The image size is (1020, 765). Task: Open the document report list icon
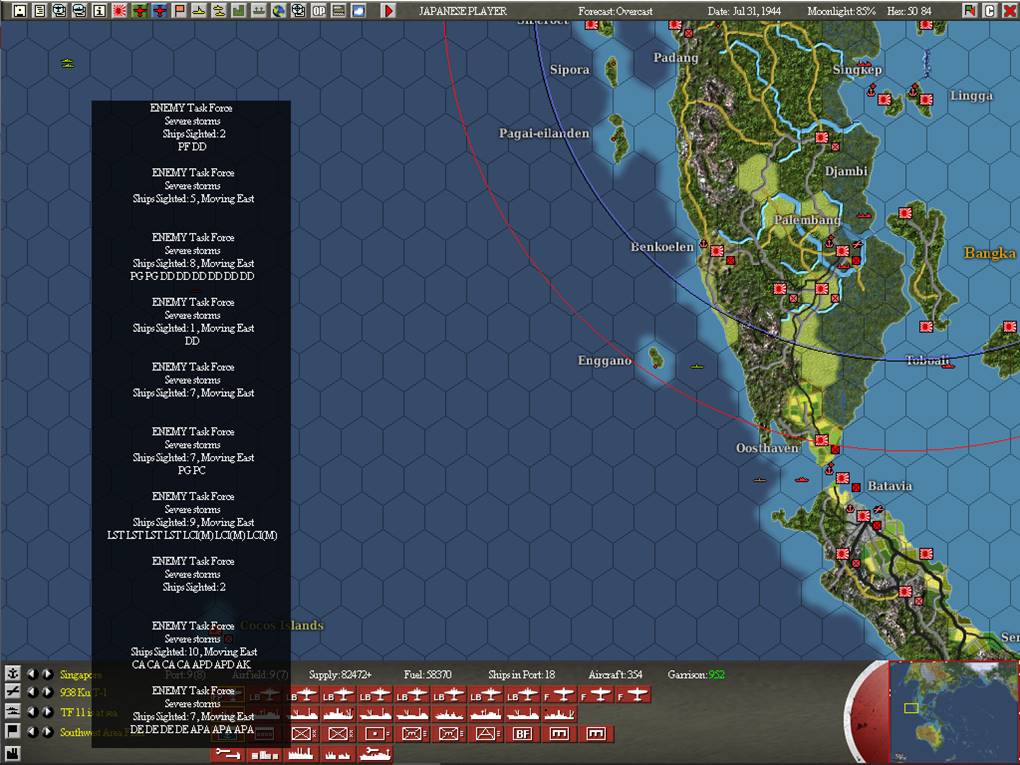coord(40,10)
